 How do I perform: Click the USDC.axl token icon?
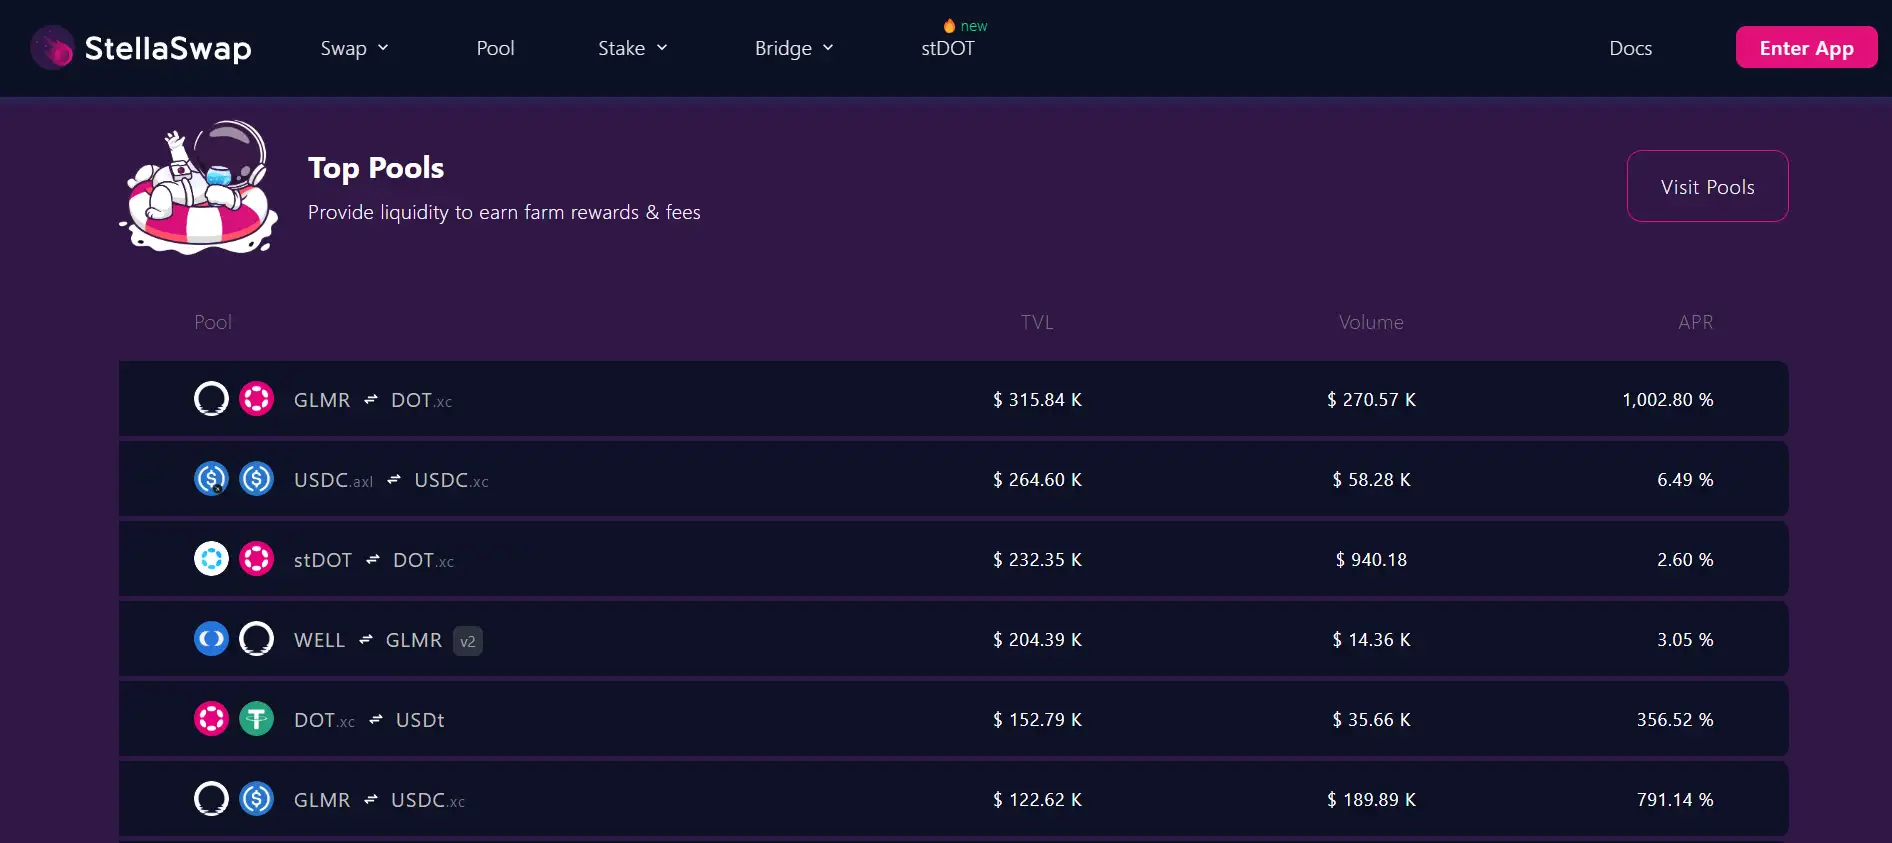pos(211,479)
